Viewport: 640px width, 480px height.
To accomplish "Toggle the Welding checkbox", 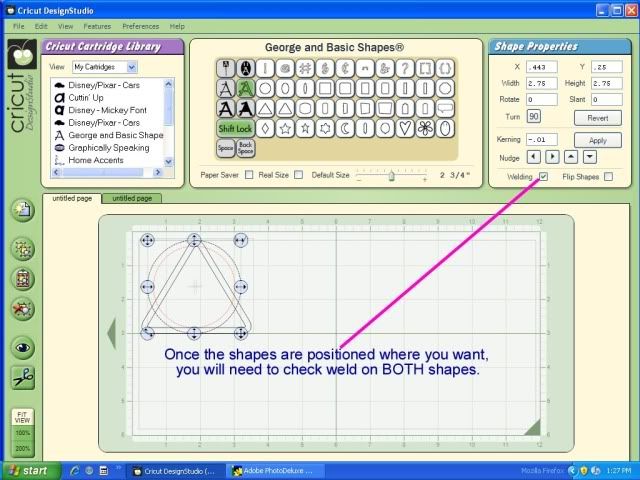I will coord(543,176).
